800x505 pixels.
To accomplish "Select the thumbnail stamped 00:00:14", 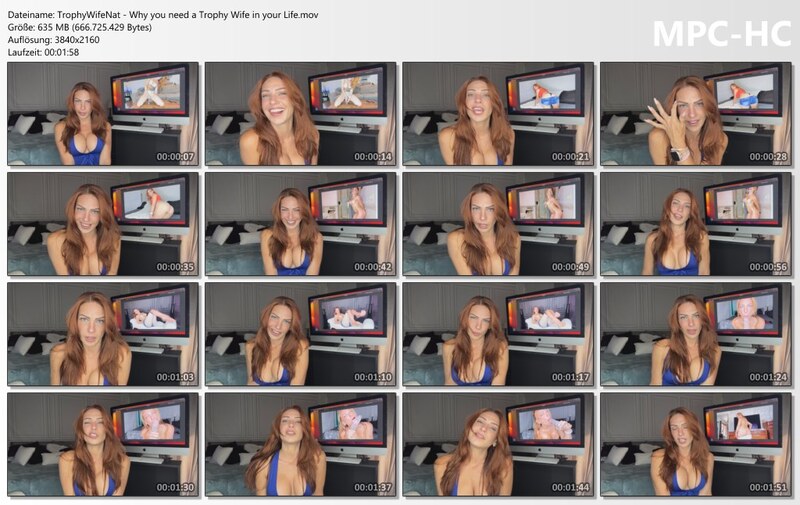I will [x=301, y=114].
